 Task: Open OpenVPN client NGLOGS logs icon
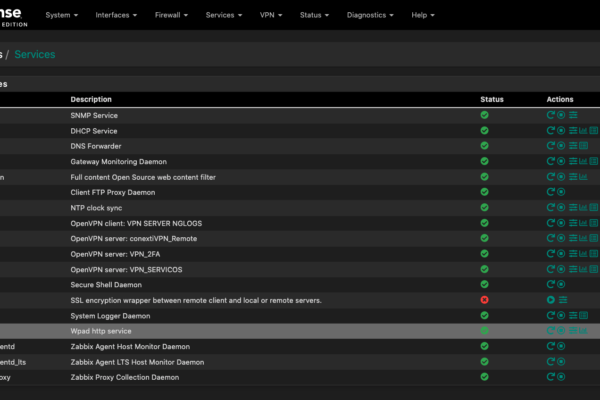[593, 223]
